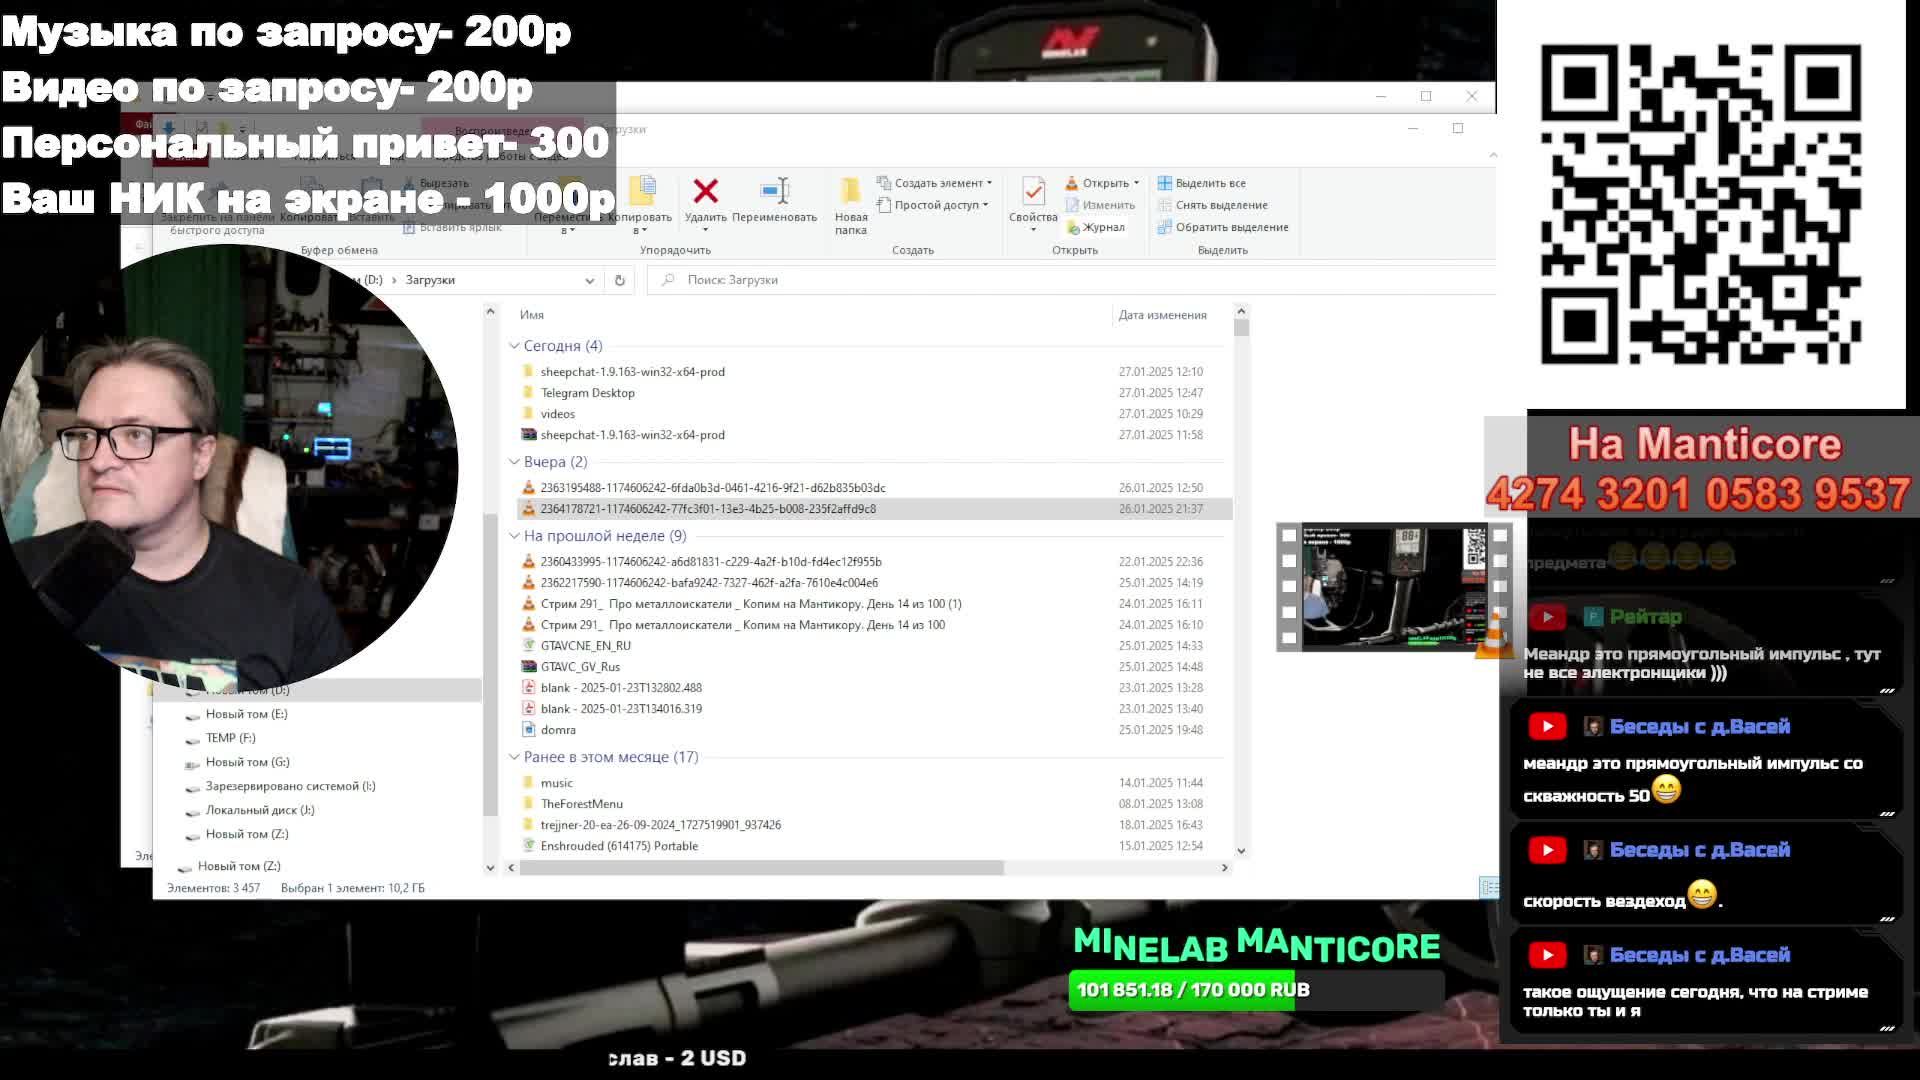Click Select all (Выделить все)
Screen dimensions: 1920x1080
pos(1201,183)
